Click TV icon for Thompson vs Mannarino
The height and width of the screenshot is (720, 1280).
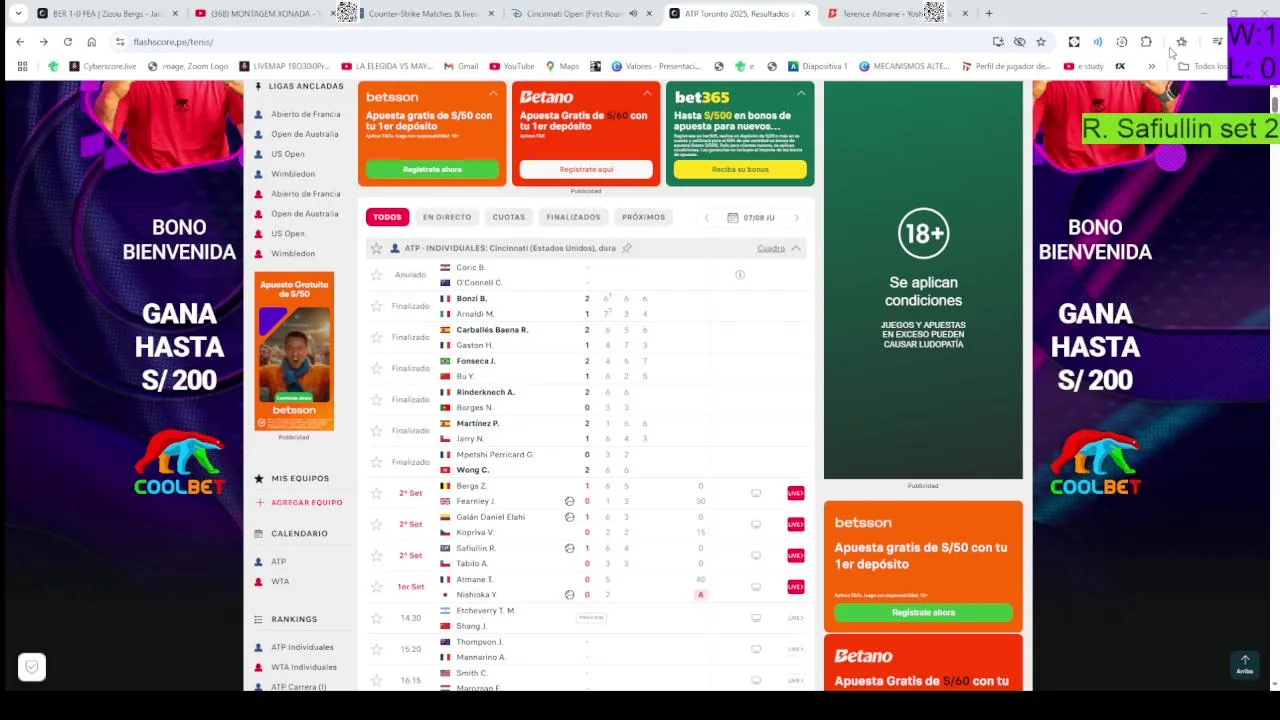(x=756, y=649)
